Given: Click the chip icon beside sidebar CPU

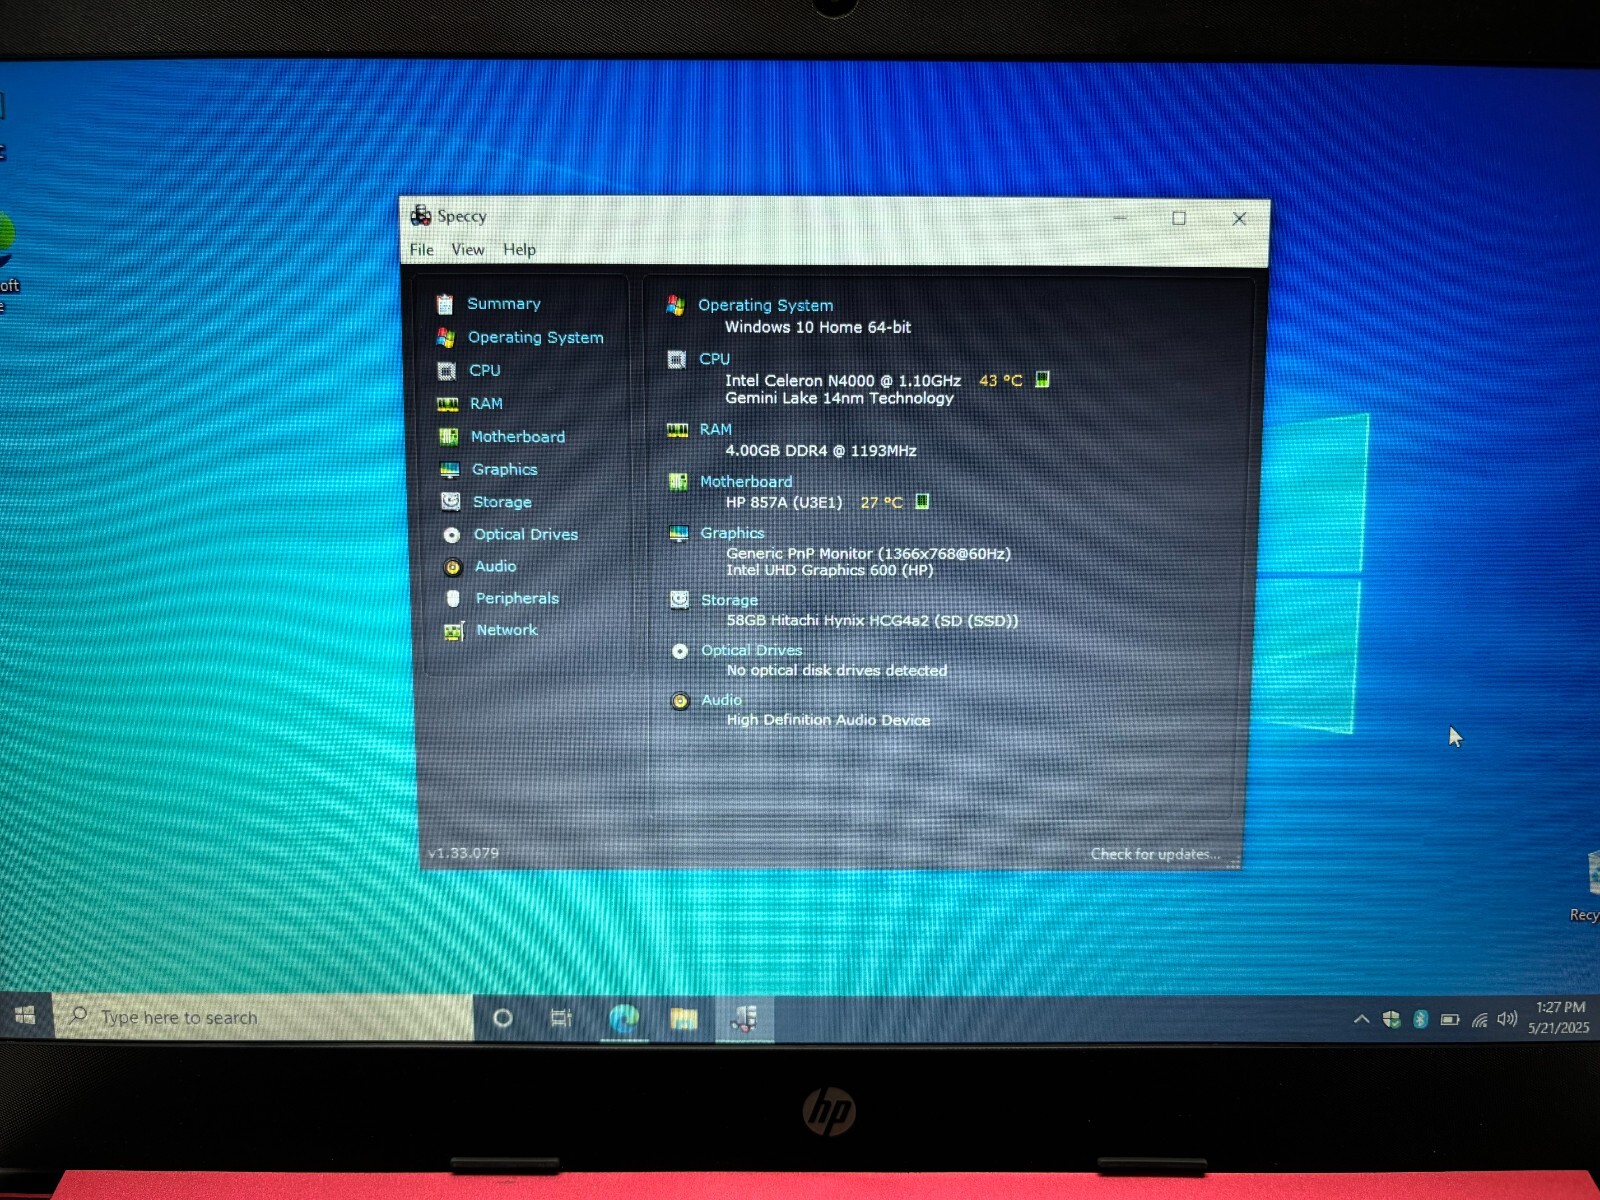Looking at the screenshot, I should point(446,371).
